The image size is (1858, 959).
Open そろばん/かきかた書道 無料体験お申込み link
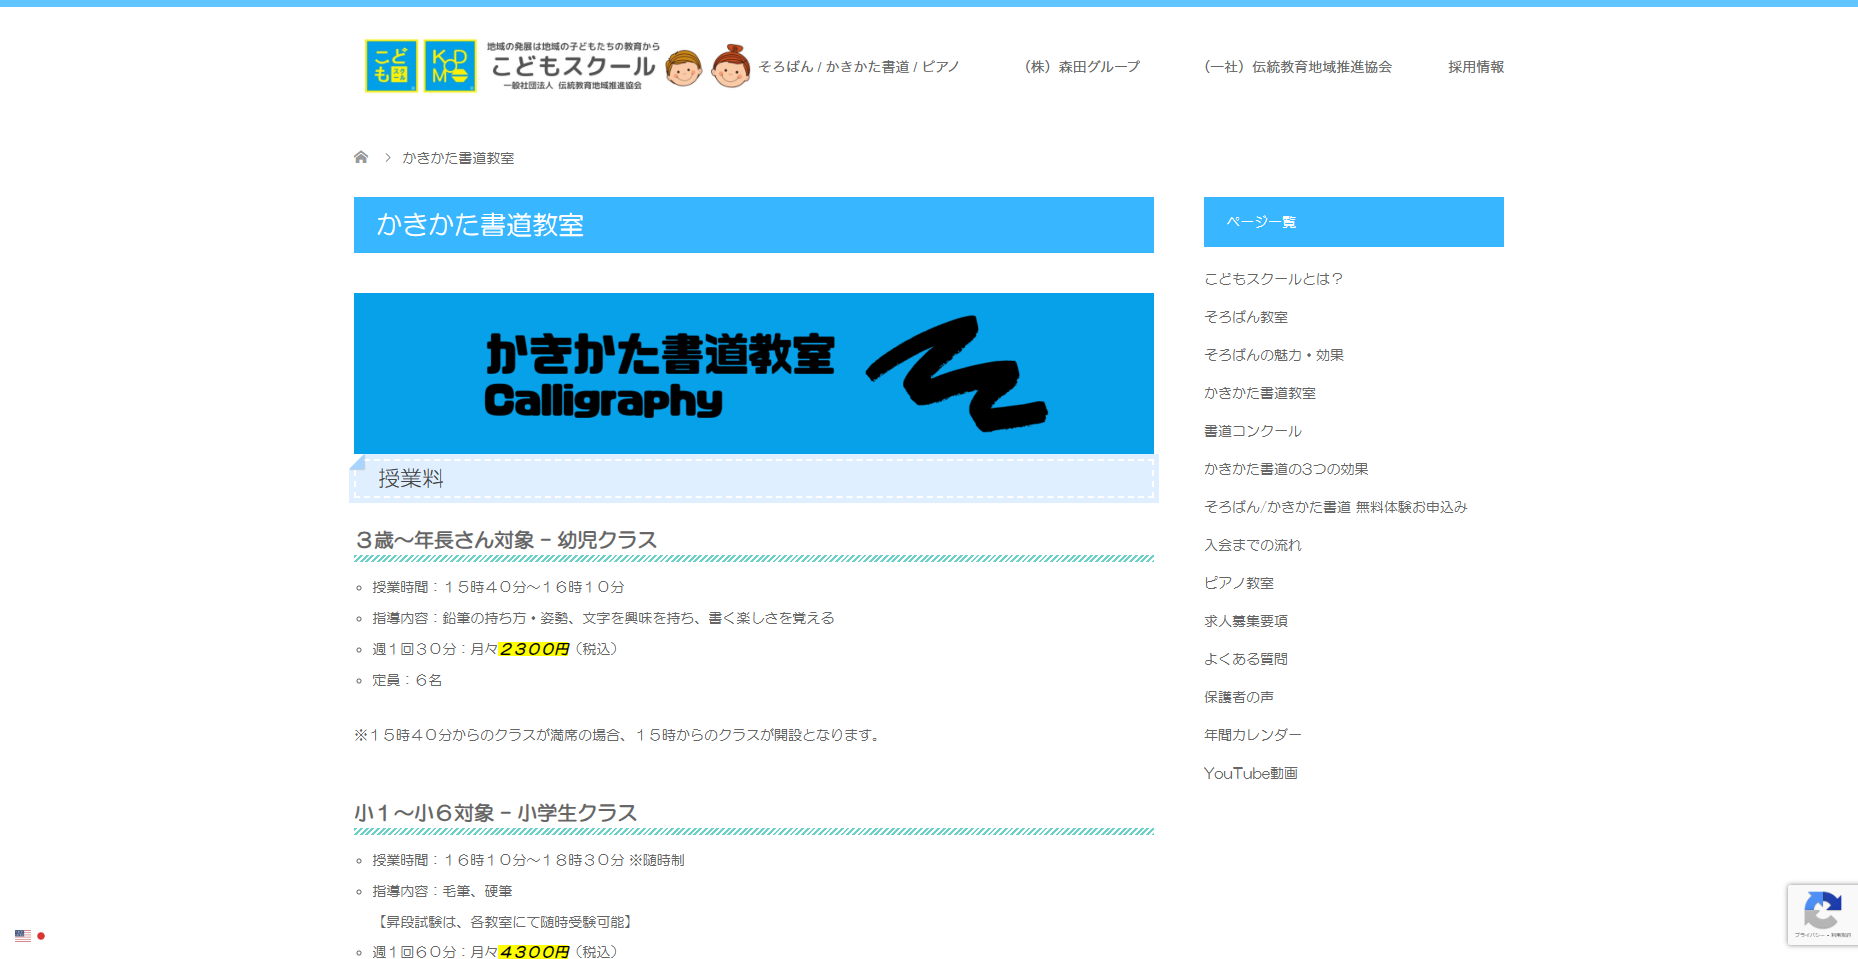tap(1335, 507)
